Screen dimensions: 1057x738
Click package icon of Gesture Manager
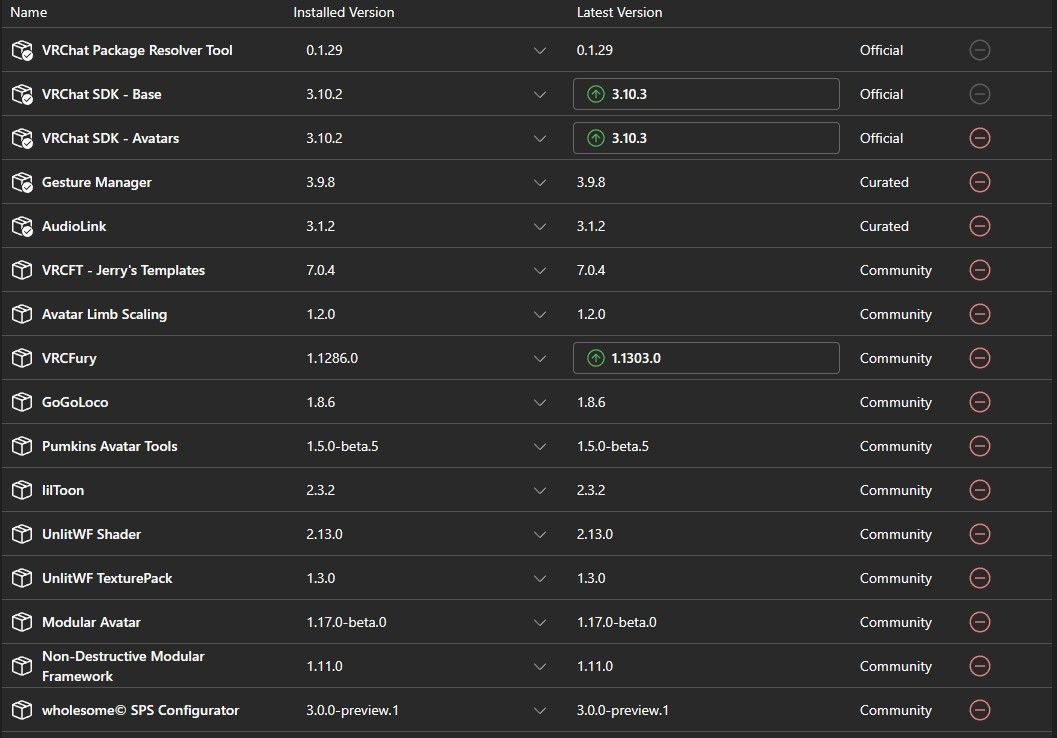click(22, 182)
